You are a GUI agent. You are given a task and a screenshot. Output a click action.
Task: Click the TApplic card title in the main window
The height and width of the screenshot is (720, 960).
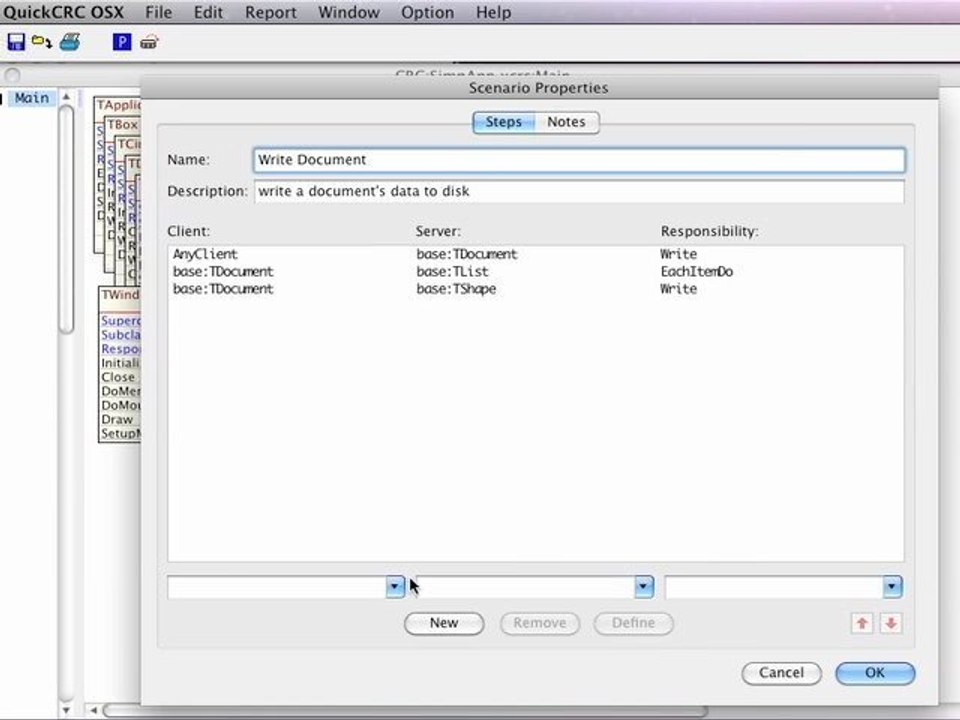119,105
